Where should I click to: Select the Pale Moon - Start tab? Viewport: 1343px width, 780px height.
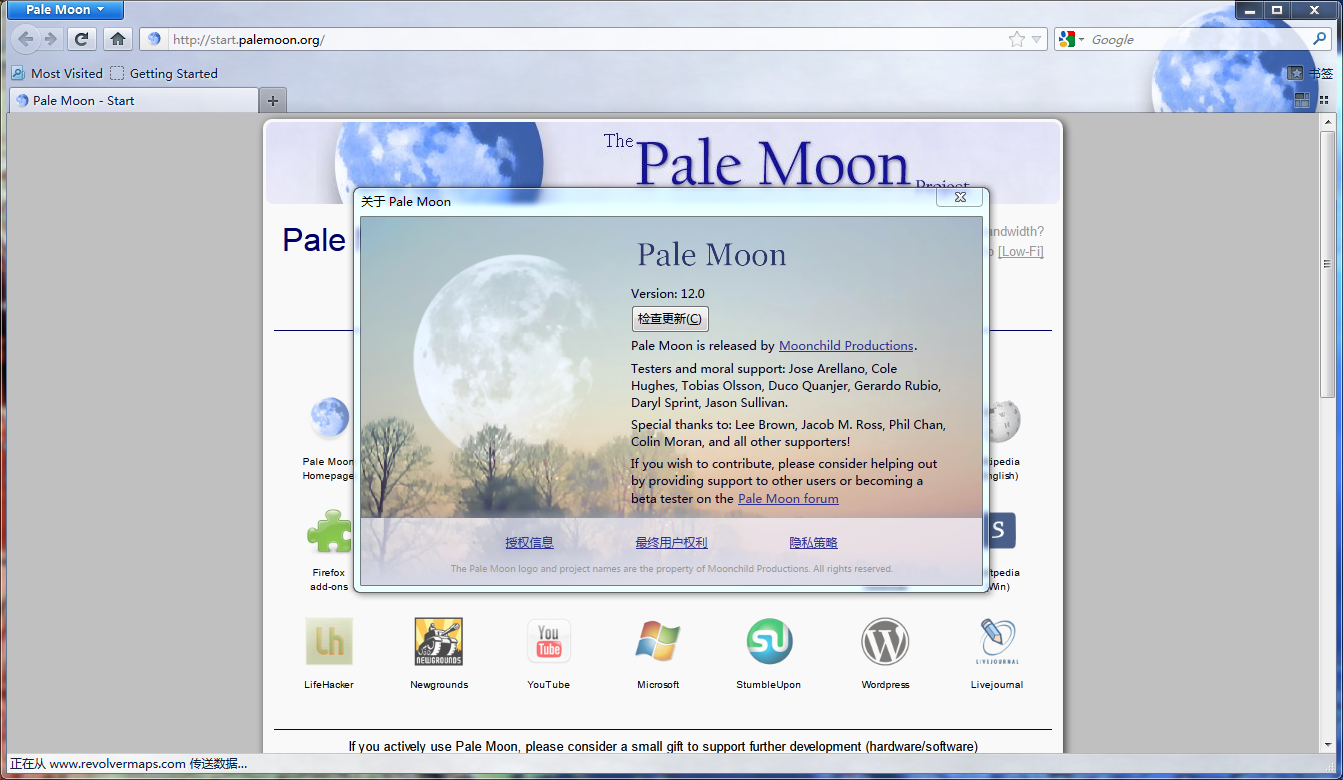[134, 100]
